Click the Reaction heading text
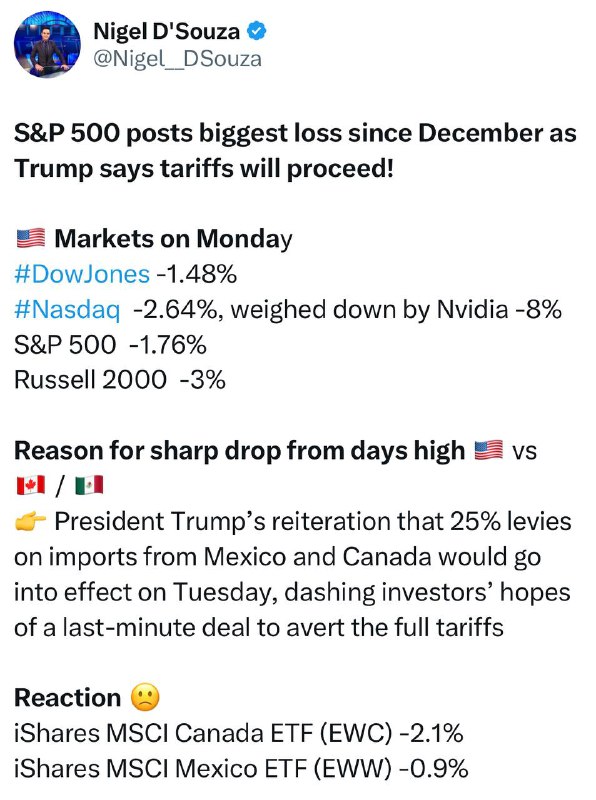This screenshot has width=596, height=800. 67,698
